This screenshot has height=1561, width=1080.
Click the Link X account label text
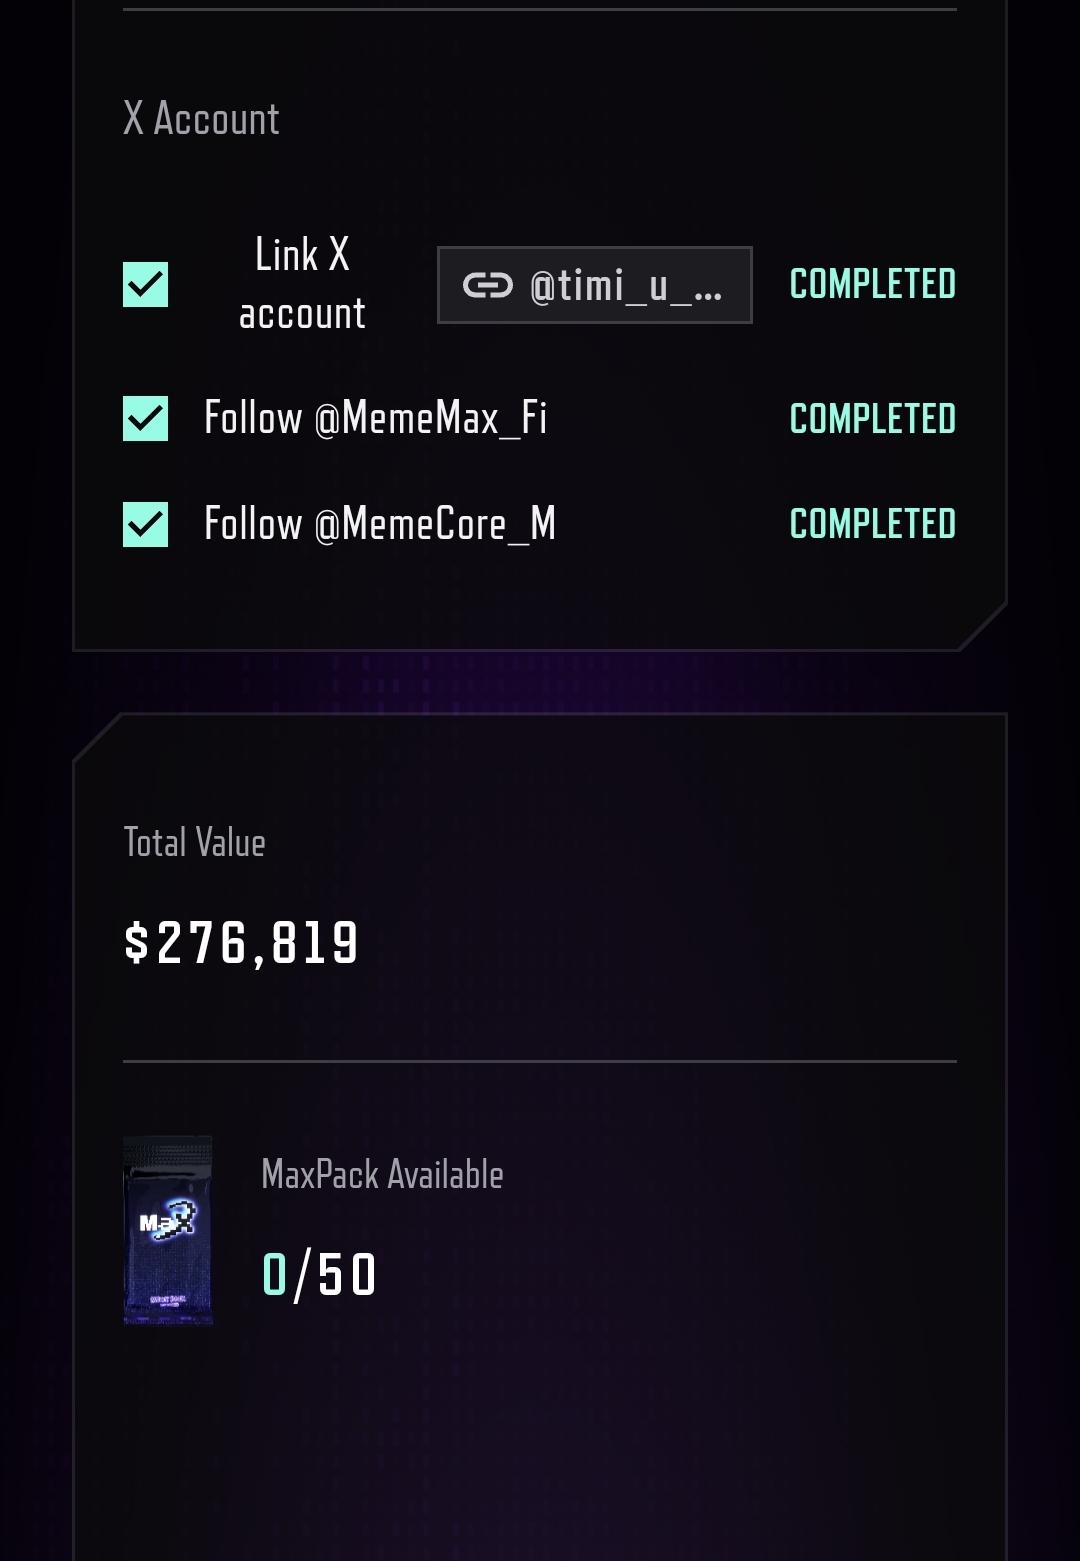302,284
